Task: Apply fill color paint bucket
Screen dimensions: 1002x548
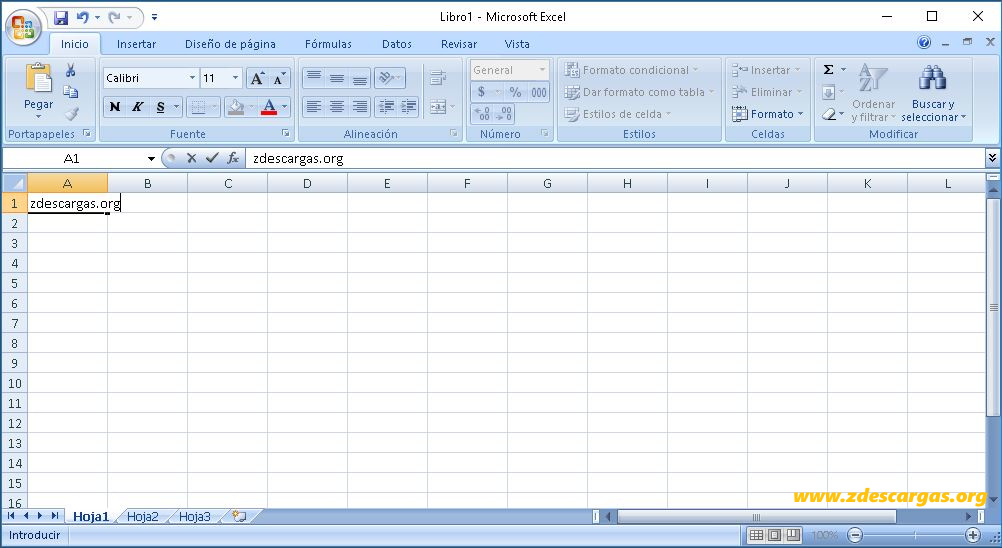Action: coord(236,107)
